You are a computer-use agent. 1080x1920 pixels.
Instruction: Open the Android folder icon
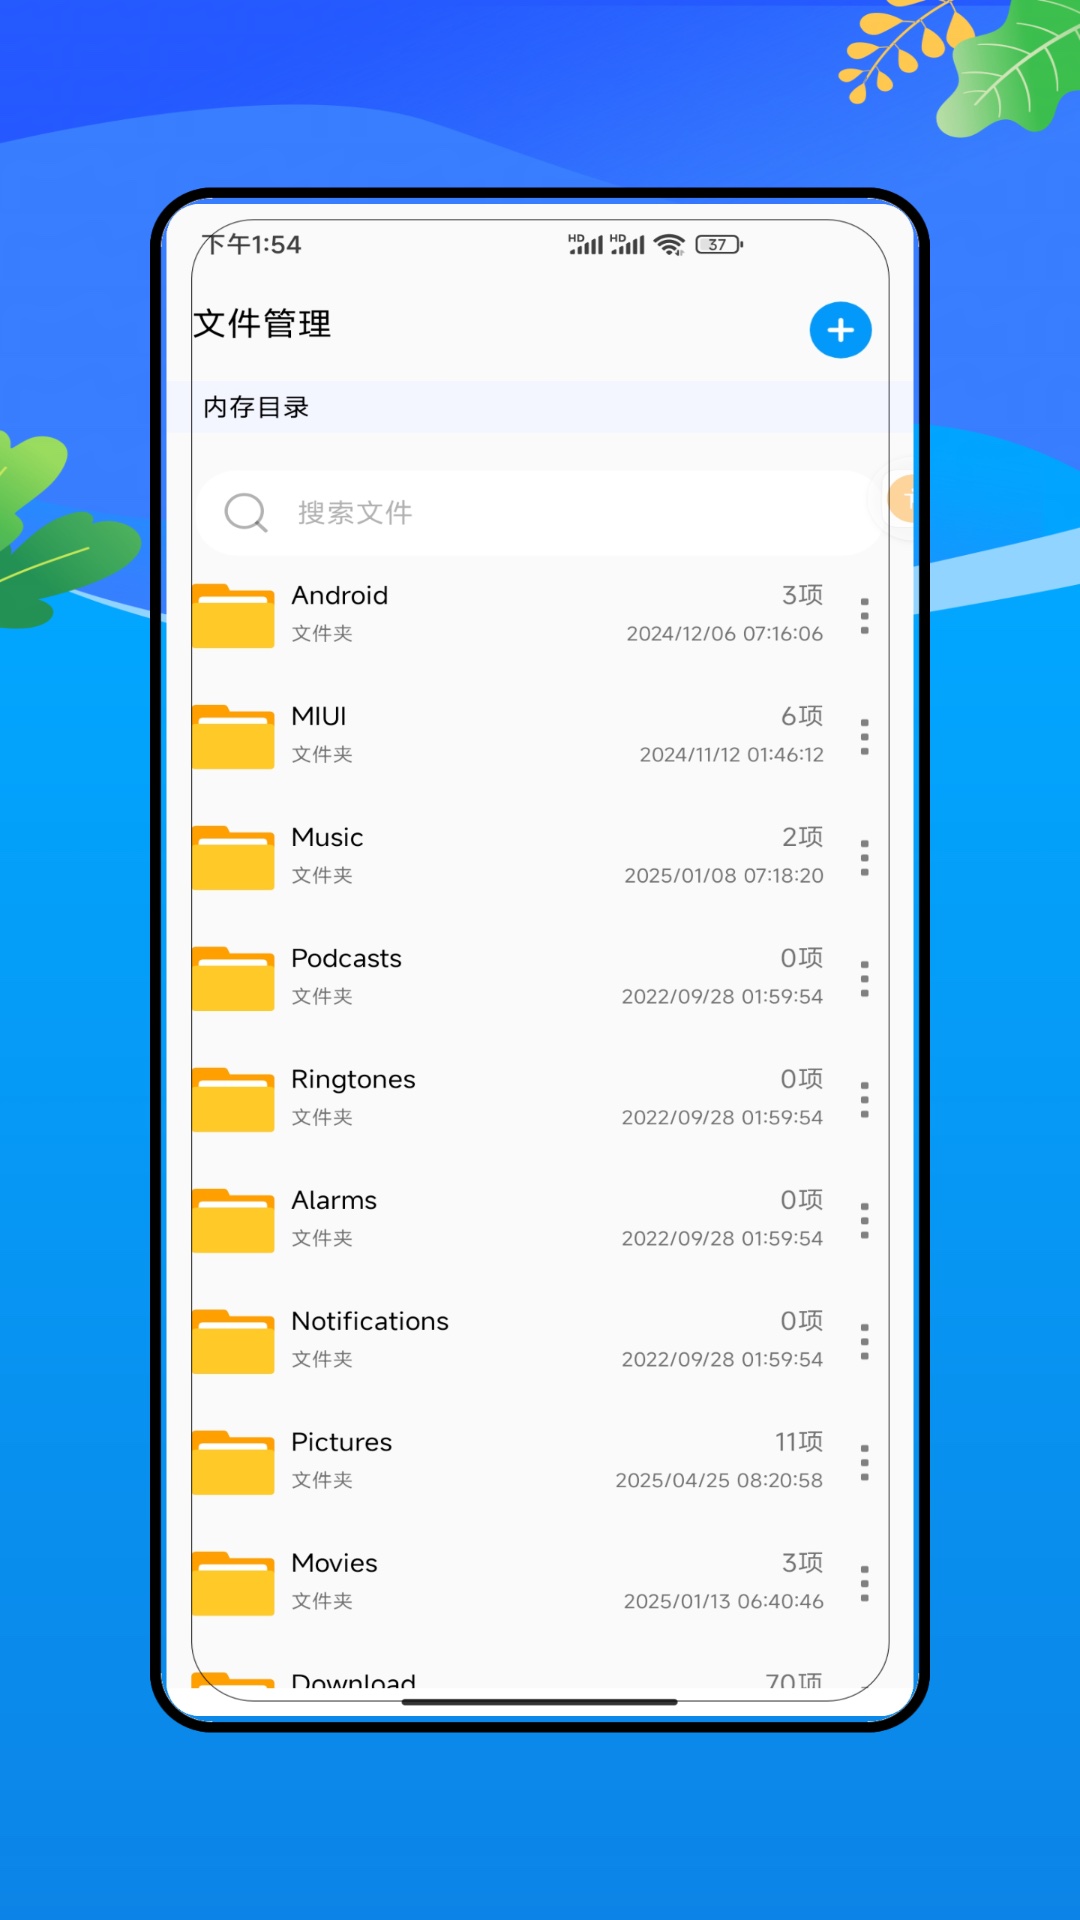pyautogui.click(x=233, y=616)
